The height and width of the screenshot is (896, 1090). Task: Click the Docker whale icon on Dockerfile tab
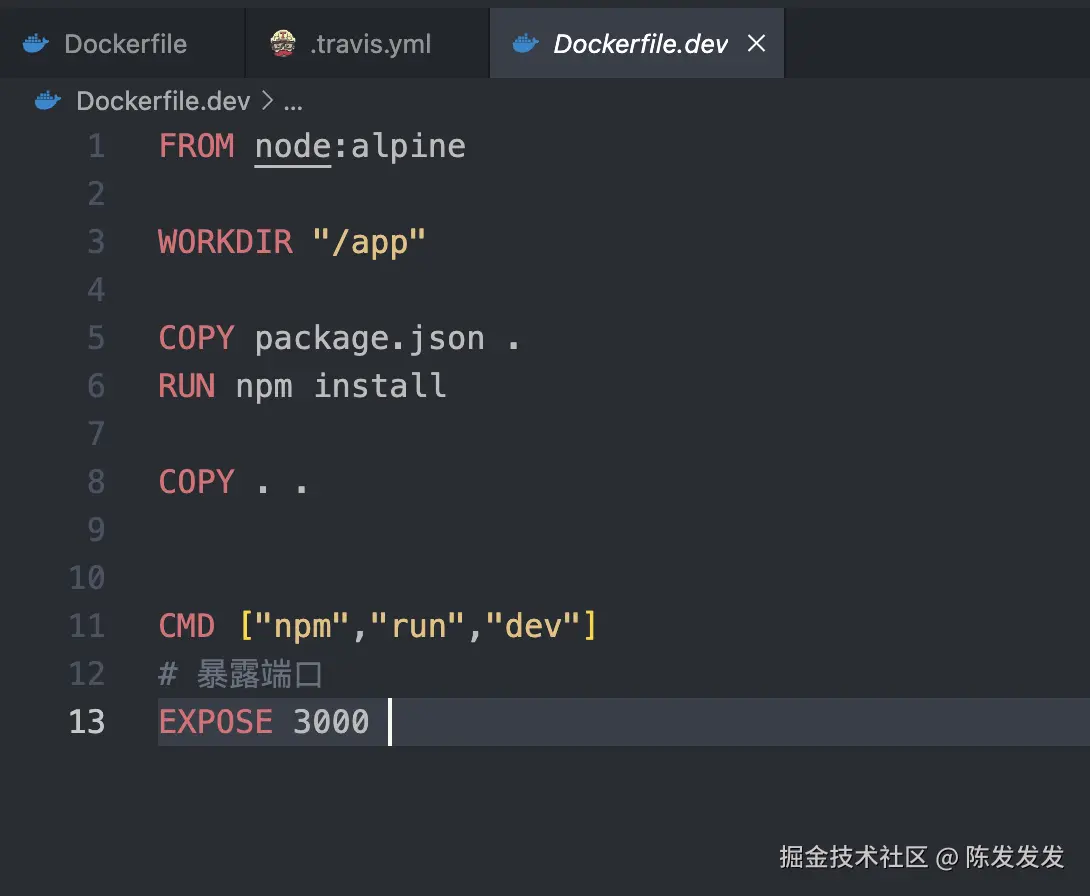pyautogui.click(x=36, y=44)
